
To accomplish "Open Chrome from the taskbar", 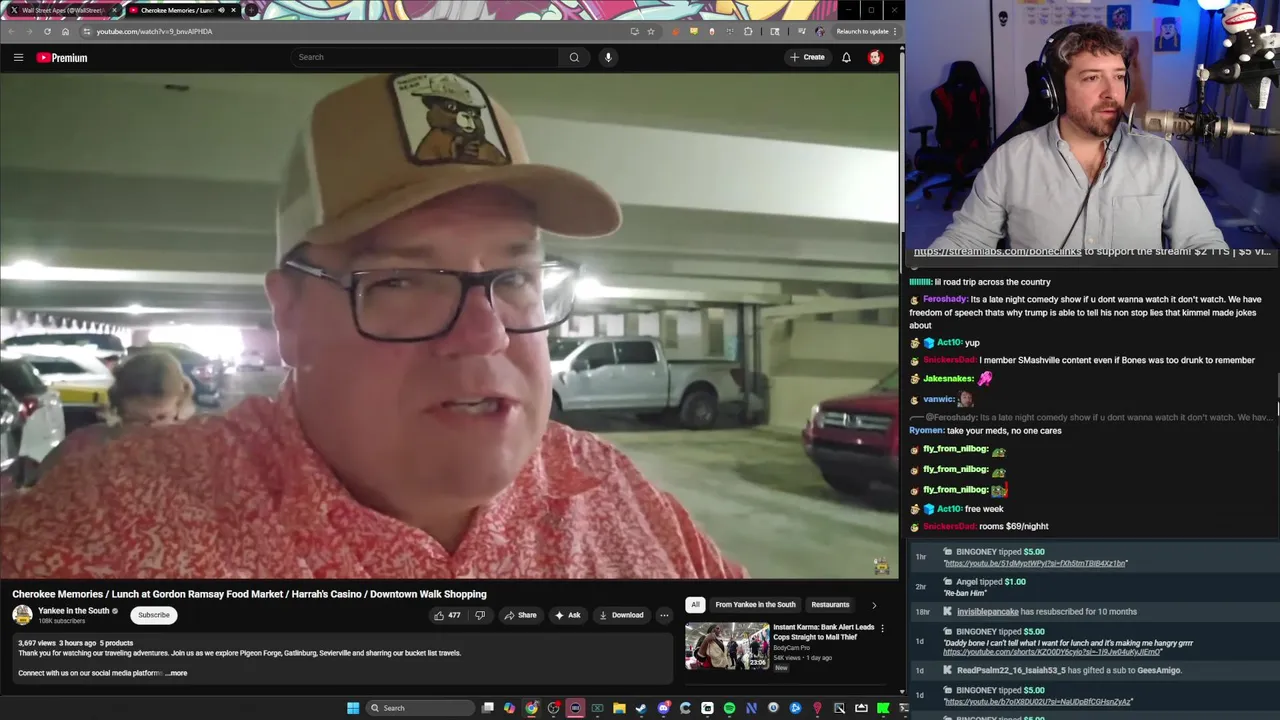I will click(x=531, y=708).
